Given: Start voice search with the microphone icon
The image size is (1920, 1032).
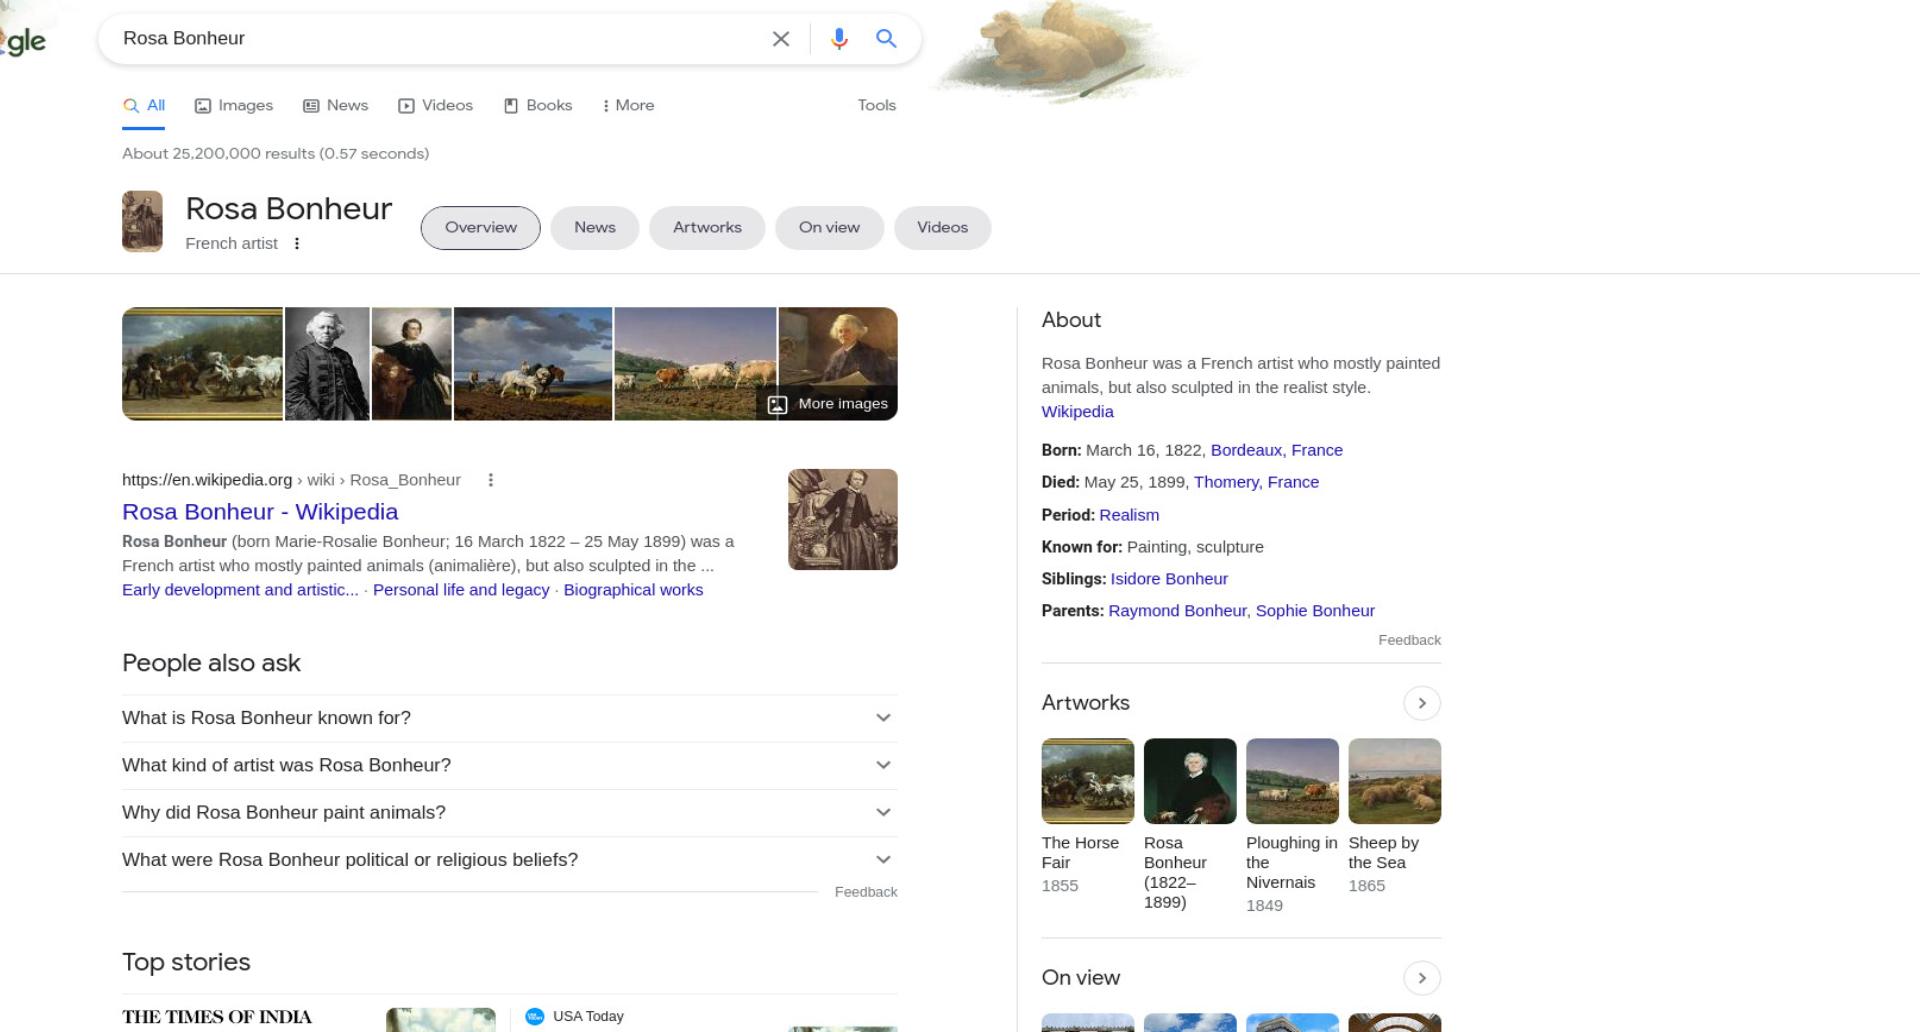Looking at the screenshot, I should (839, 39).
